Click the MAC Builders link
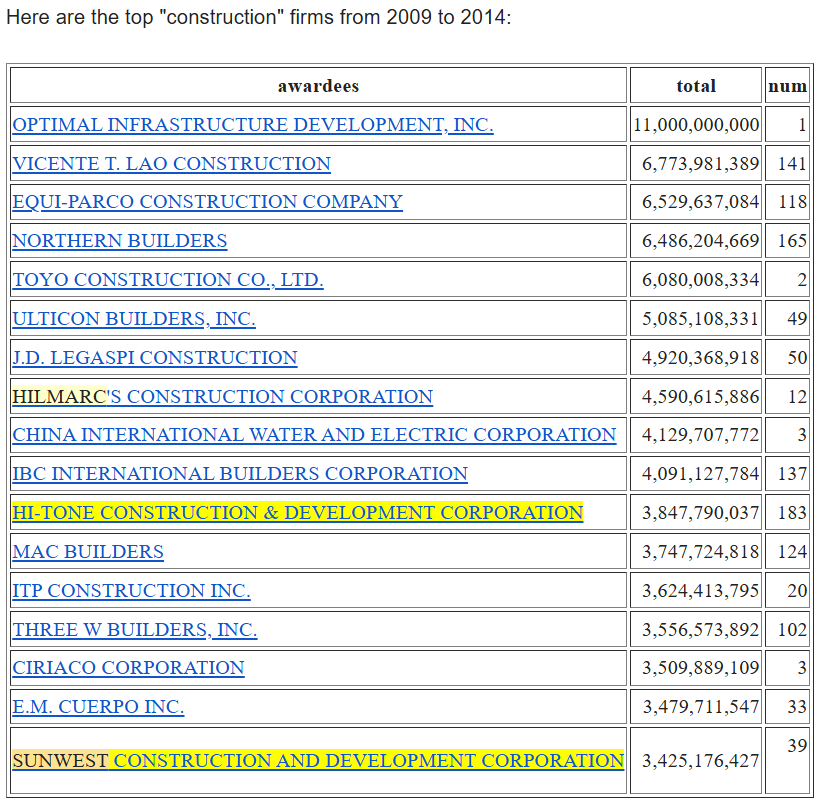 [x=88, y=552]
